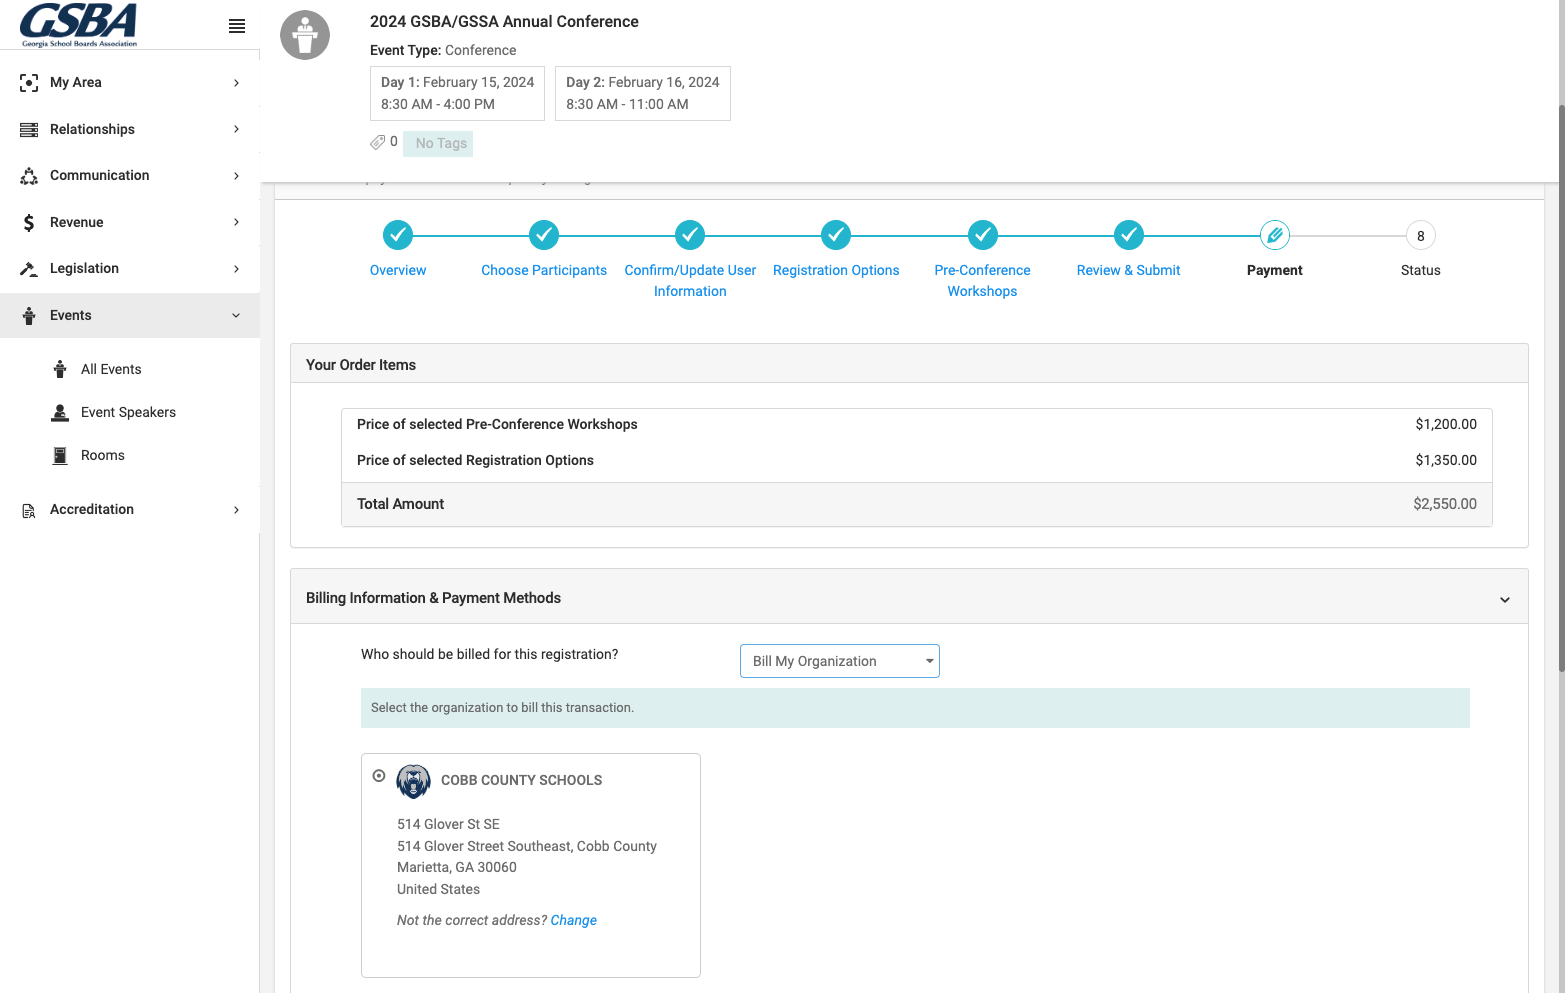Click the All Events icon

(60, 369)
